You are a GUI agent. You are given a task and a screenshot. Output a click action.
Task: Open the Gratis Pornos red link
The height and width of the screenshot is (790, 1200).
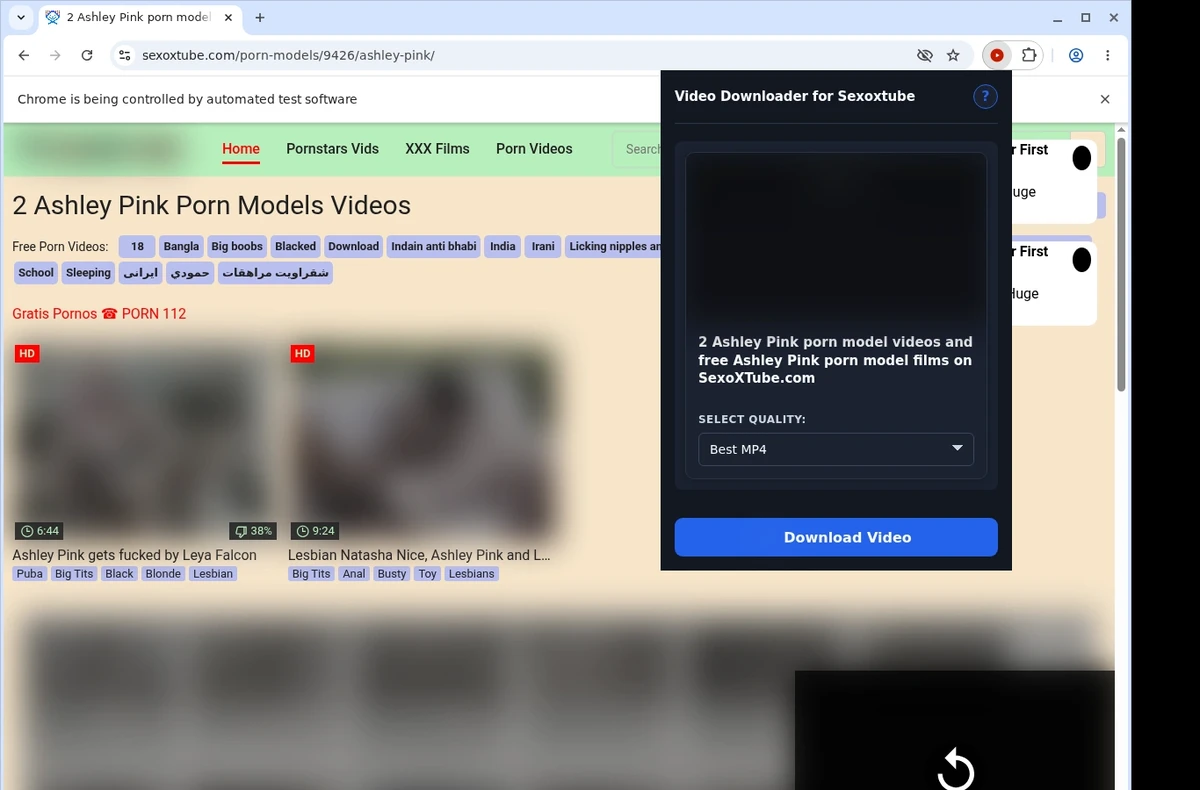tap(99, 314)
